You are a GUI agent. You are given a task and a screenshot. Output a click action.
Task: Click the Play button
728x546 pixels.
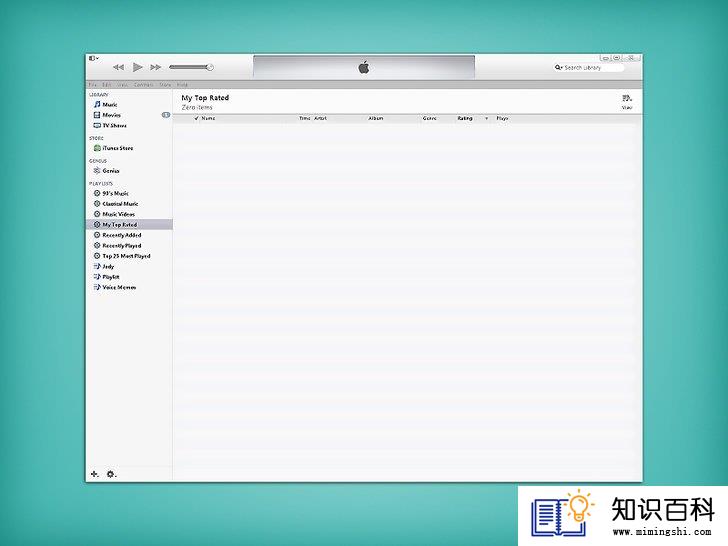coord(137,67)
